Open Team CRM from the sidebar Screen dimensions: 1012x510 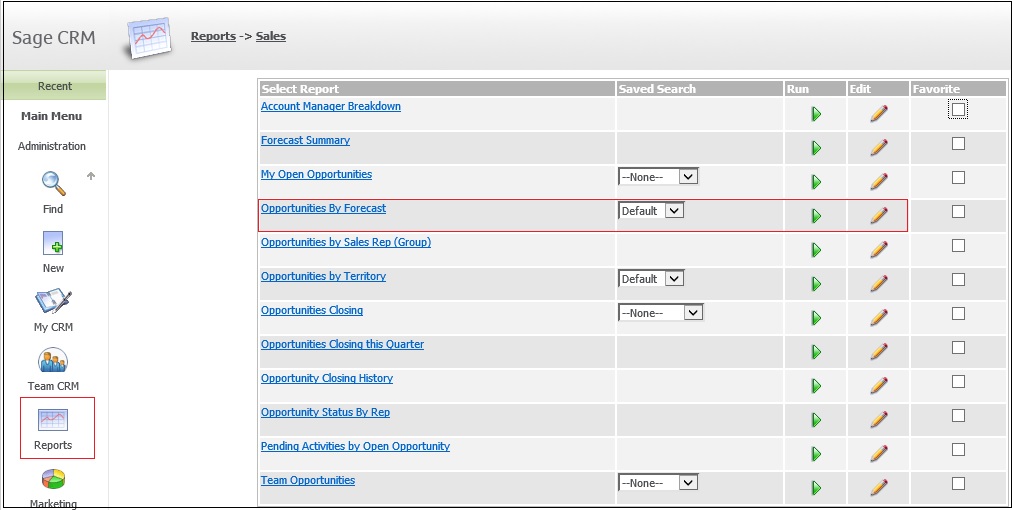point(53,361)
